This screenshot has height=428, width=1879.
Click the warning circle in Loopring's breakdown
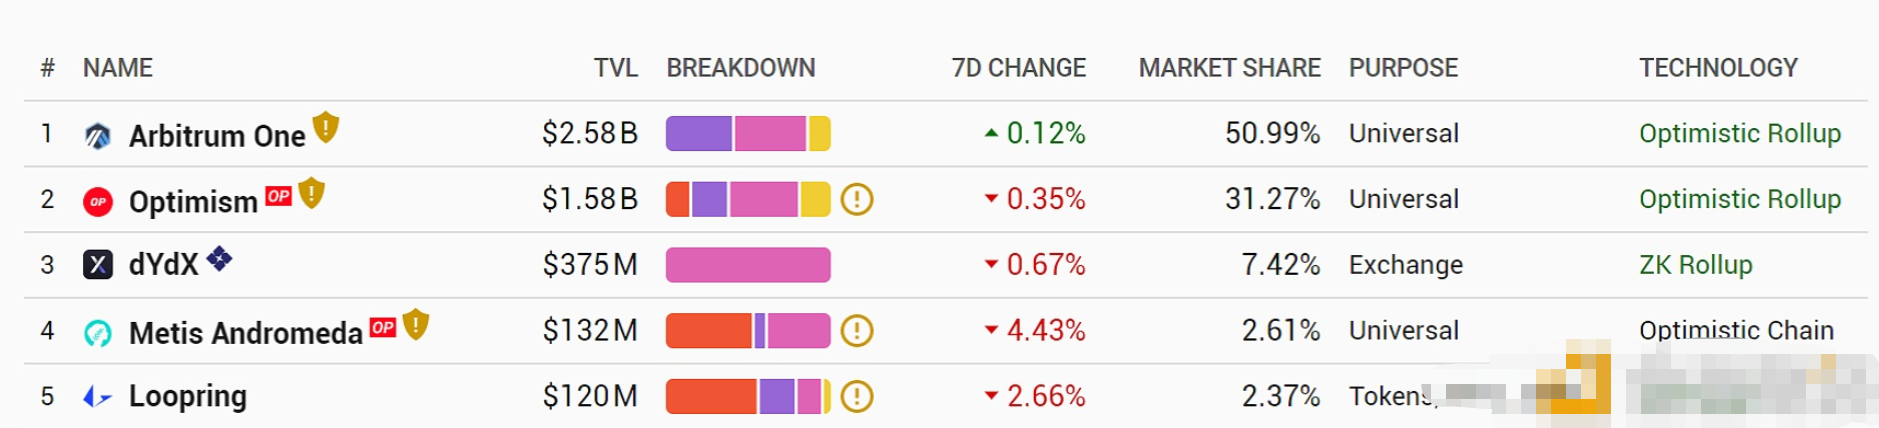[857, 396]
